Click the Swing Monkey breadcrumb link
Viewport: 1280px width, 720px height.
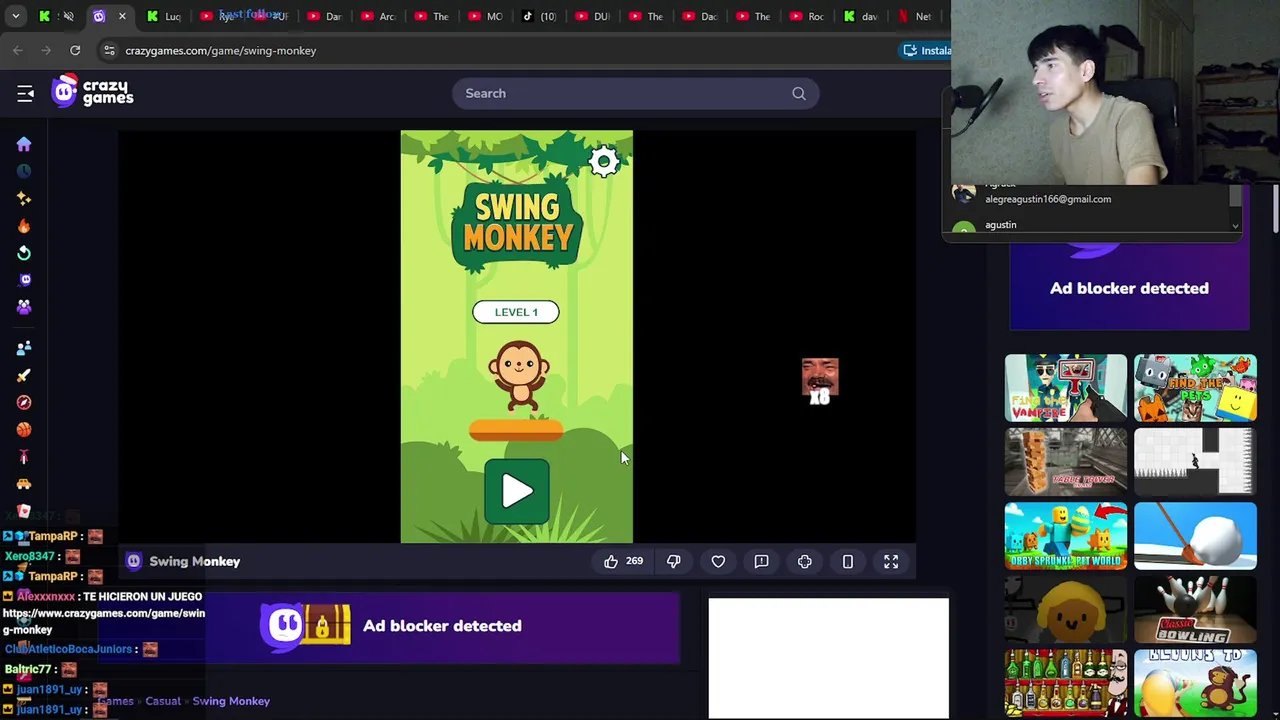231,701
